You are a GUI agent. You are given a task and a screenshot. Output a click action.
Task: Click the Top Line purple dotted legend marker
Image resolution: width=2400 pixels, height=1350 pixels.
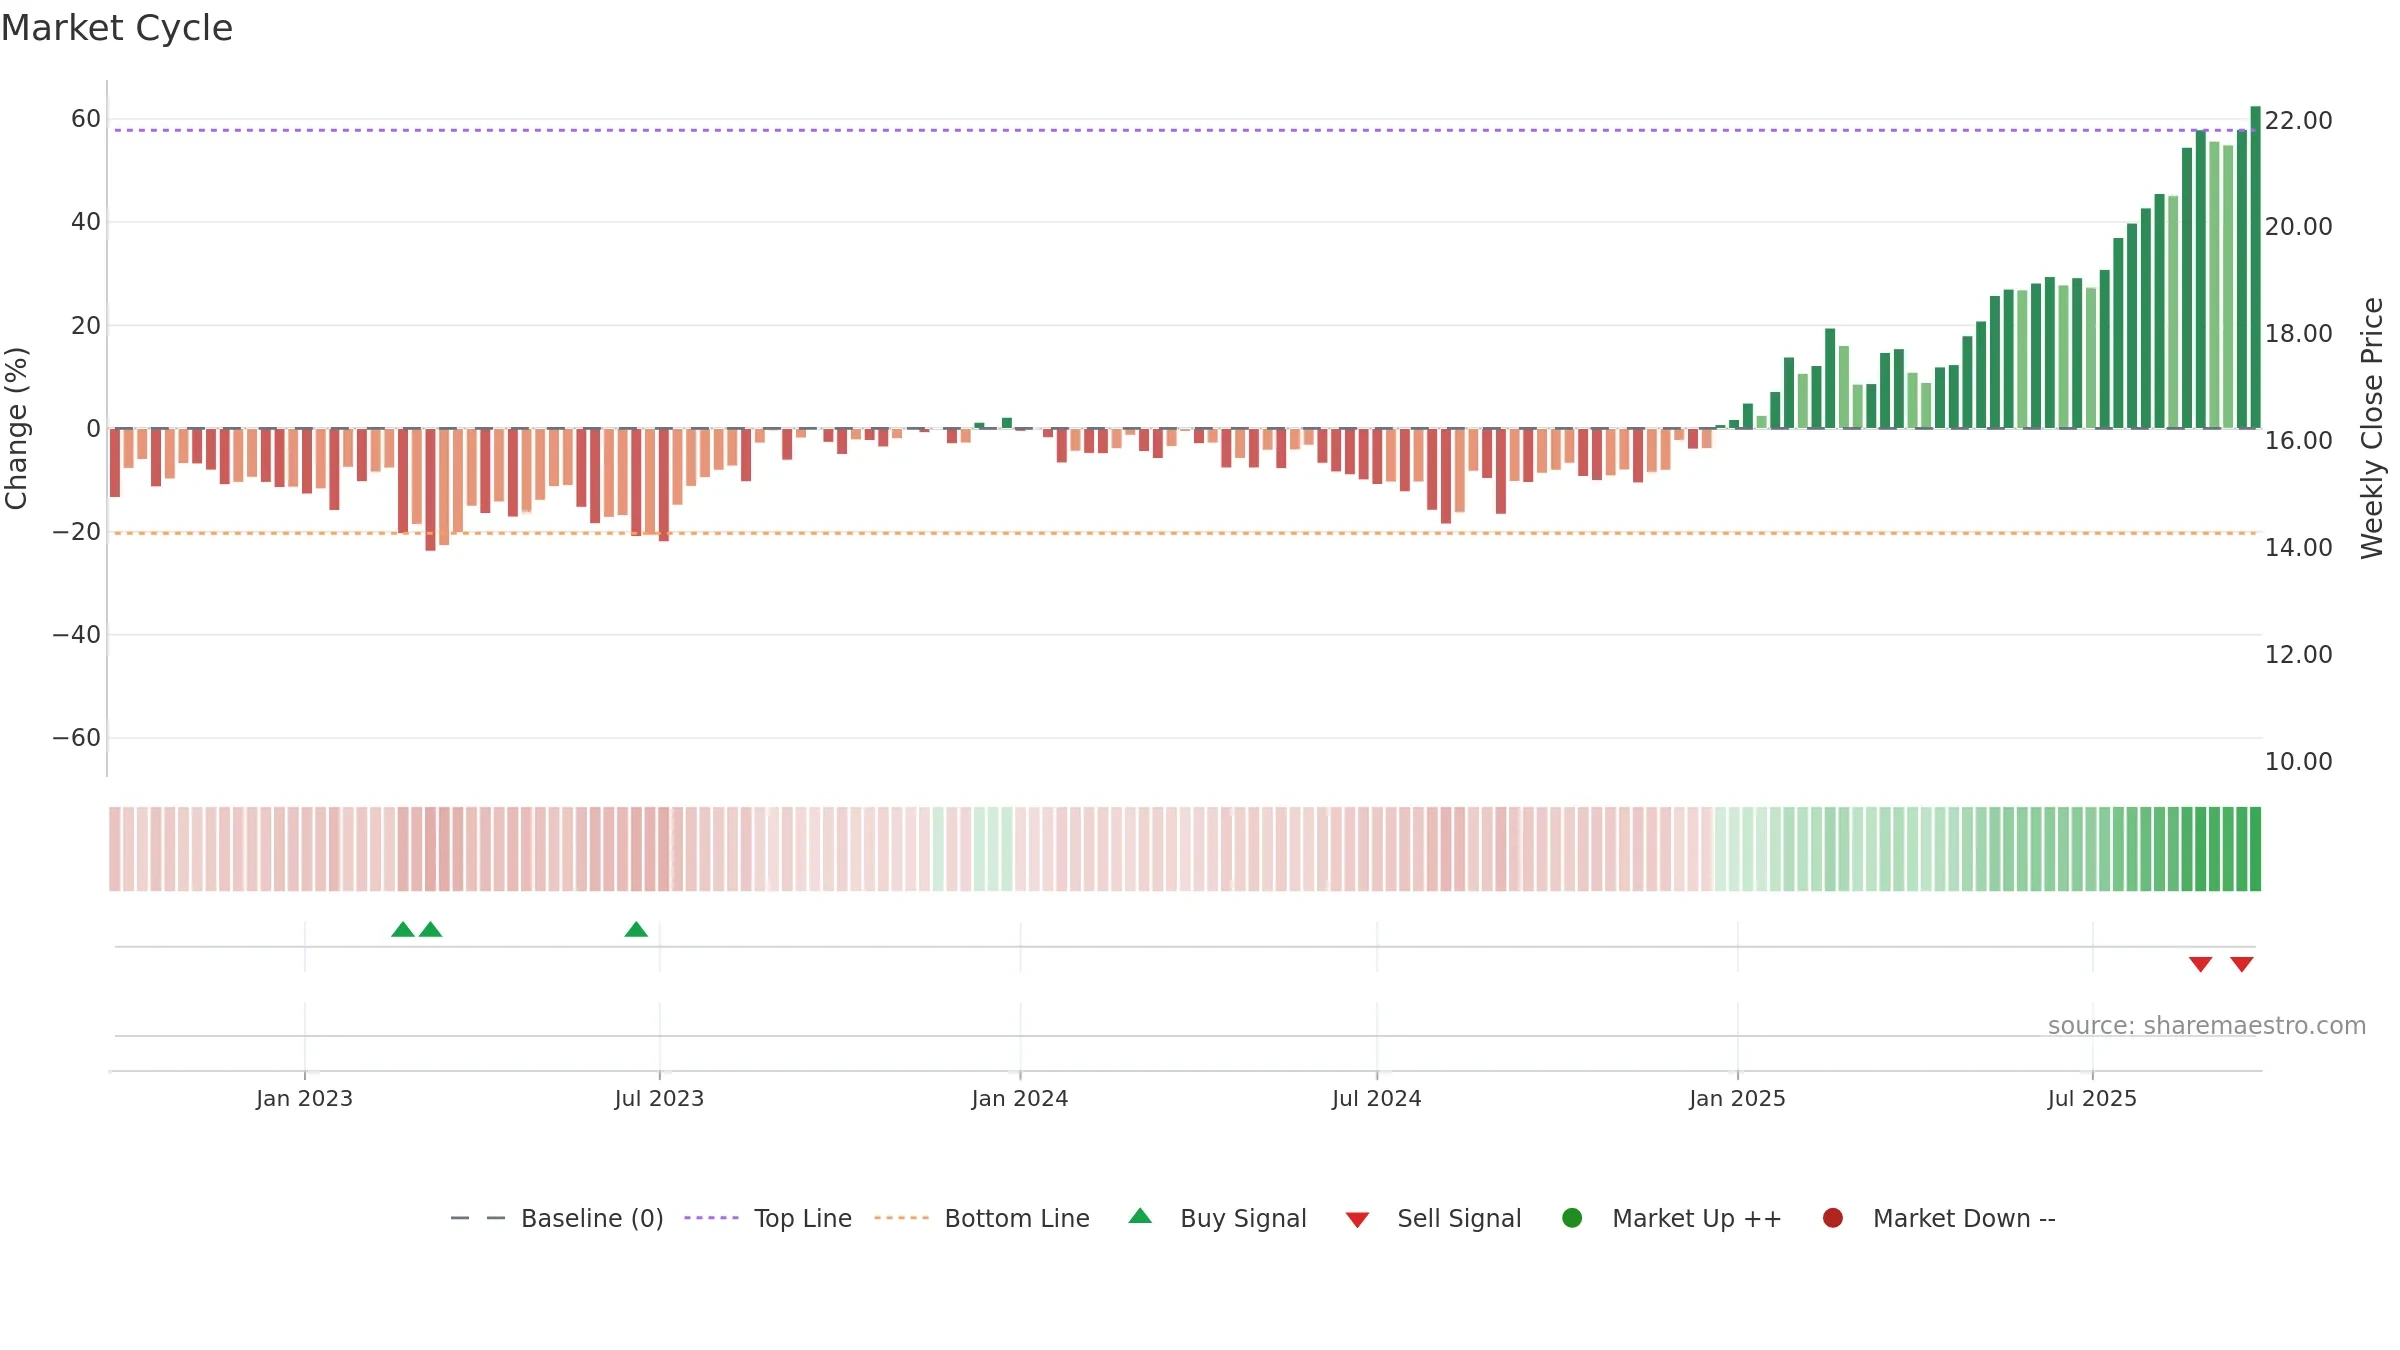[711, 1218]
